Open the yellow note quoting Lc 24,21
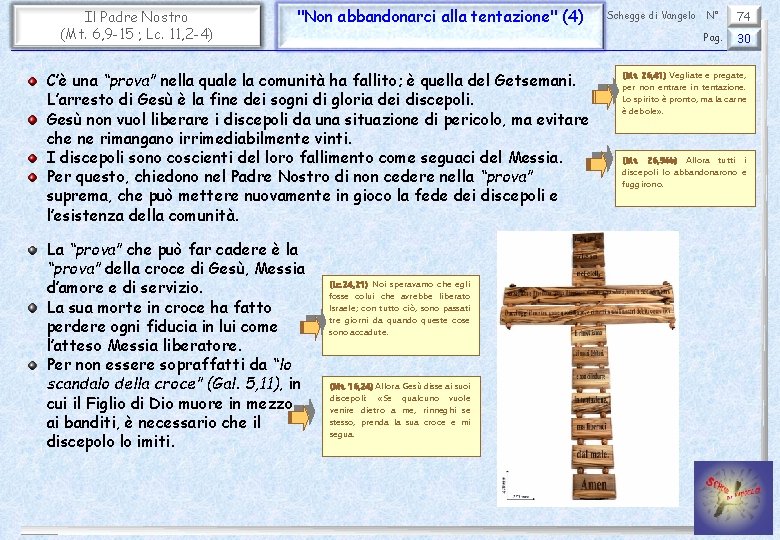 click(400, 315)
